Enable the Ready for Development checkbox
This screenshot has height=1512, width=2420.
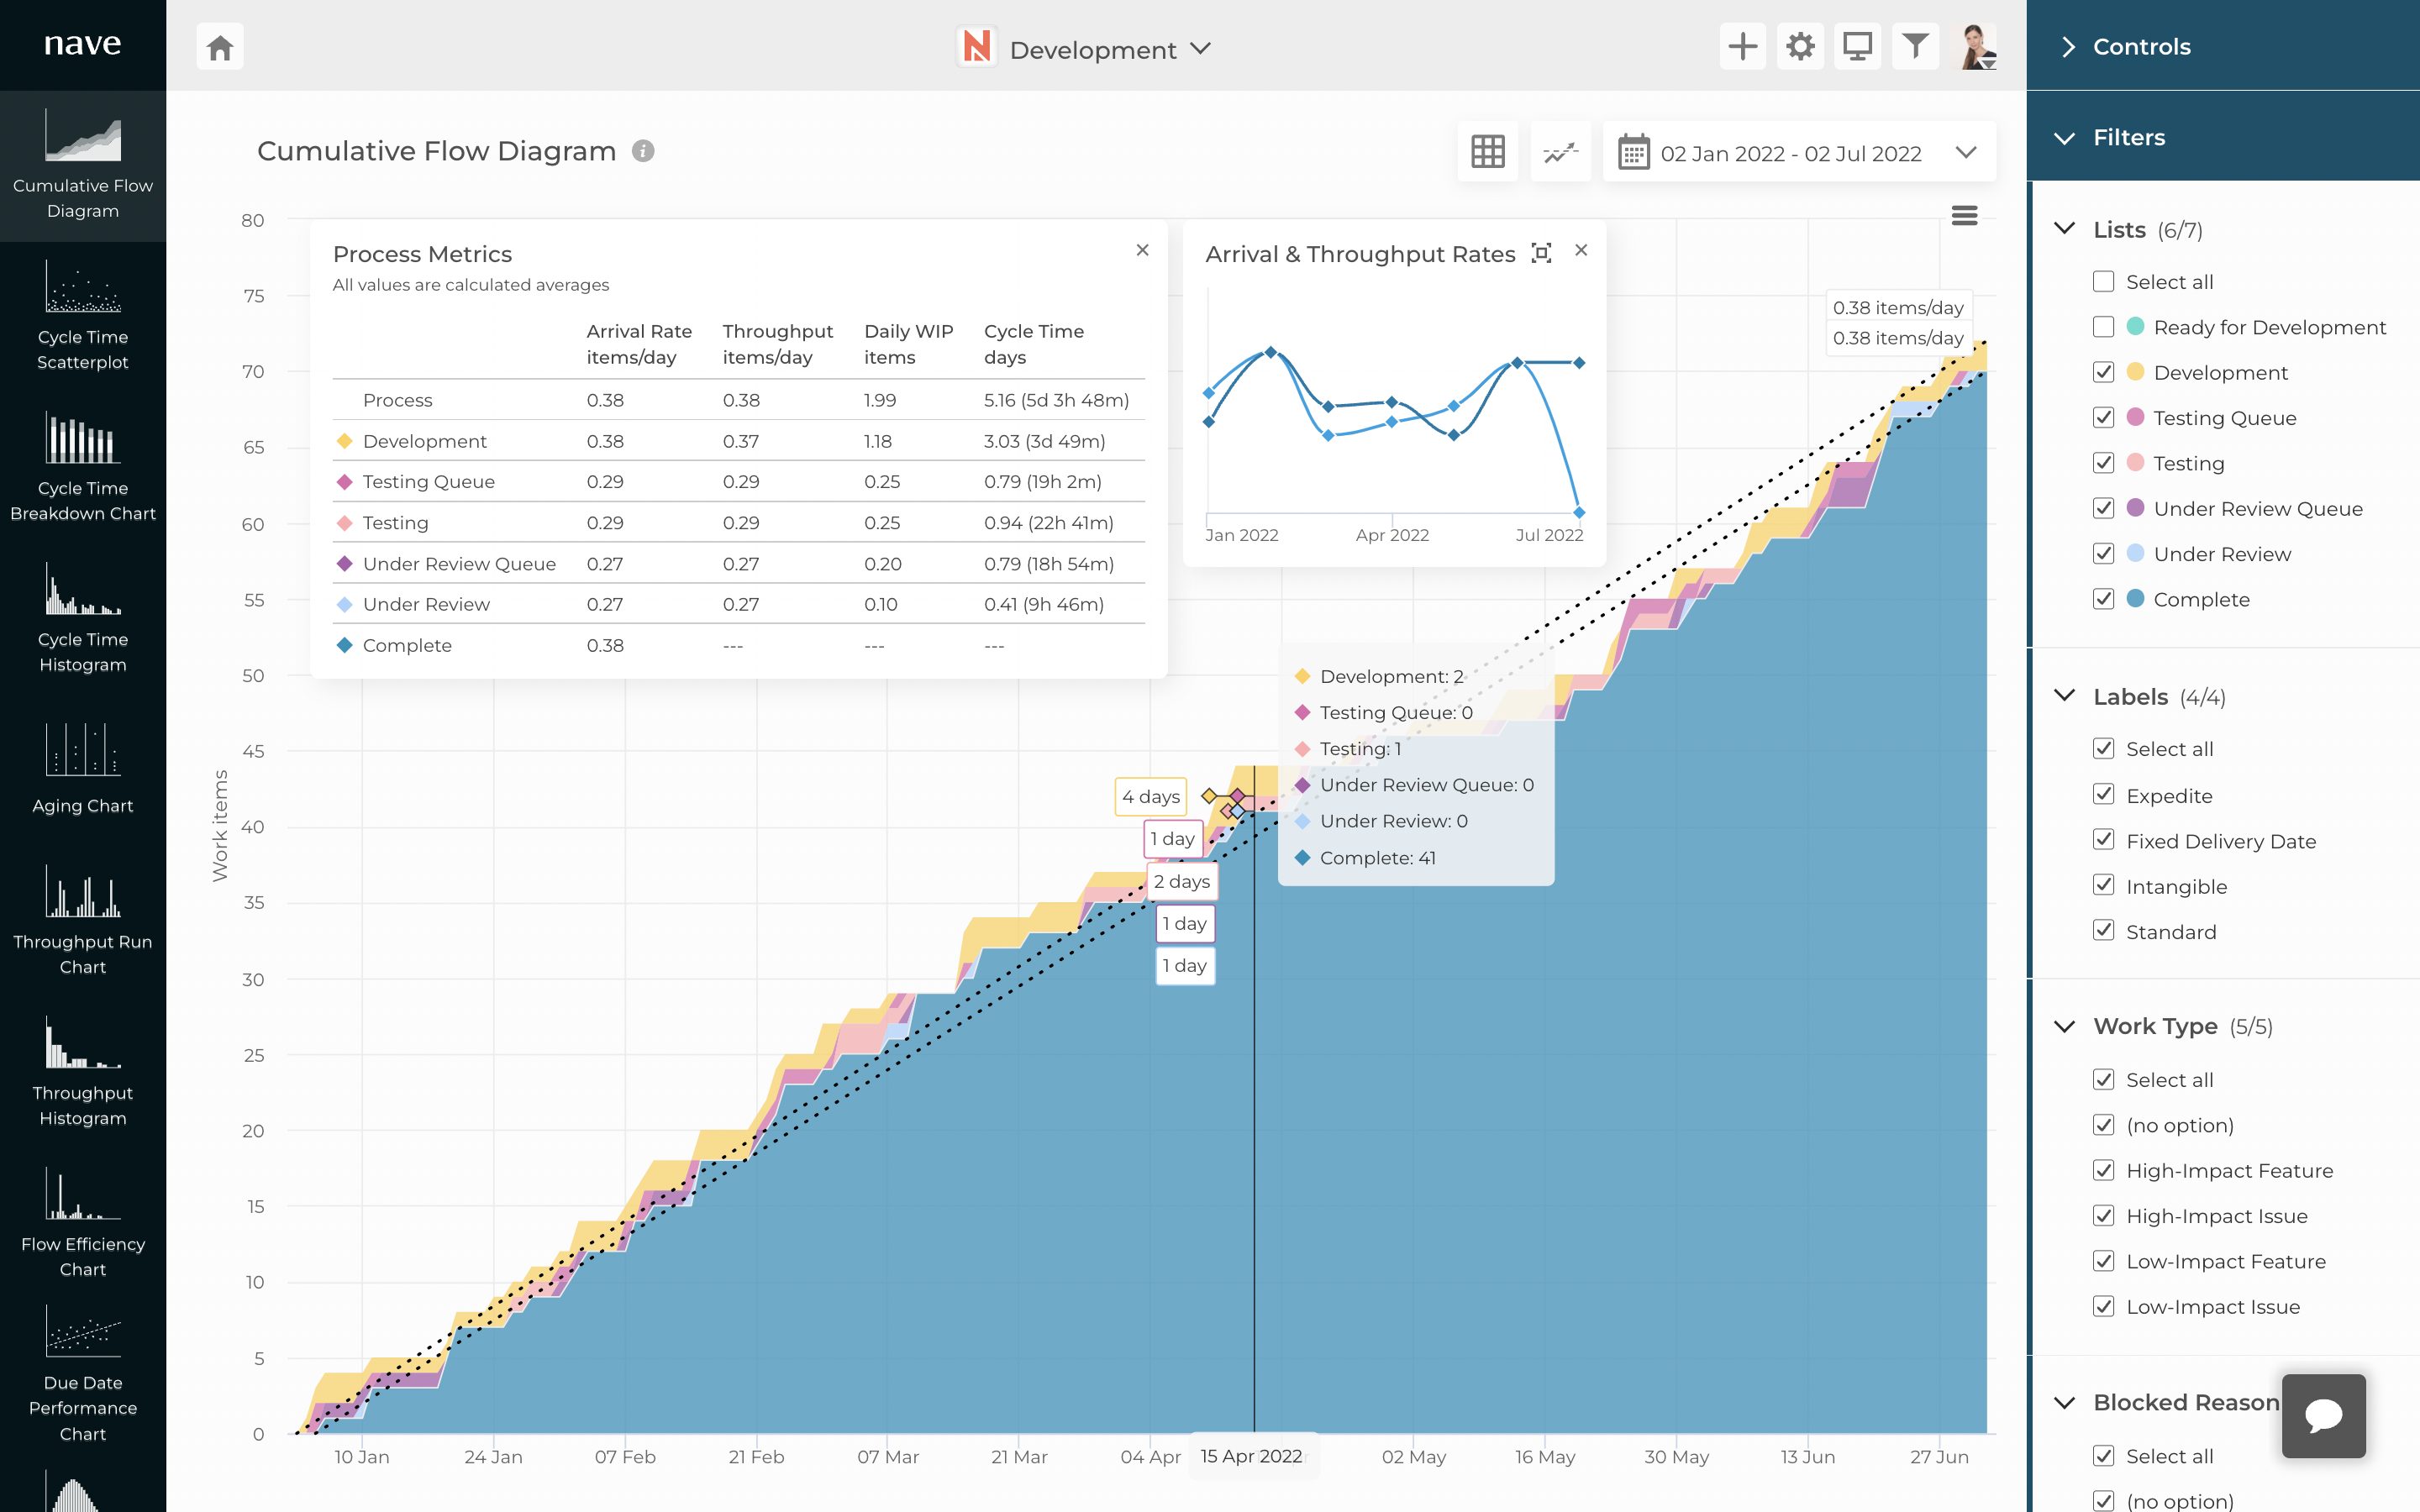pos(2103,327)
